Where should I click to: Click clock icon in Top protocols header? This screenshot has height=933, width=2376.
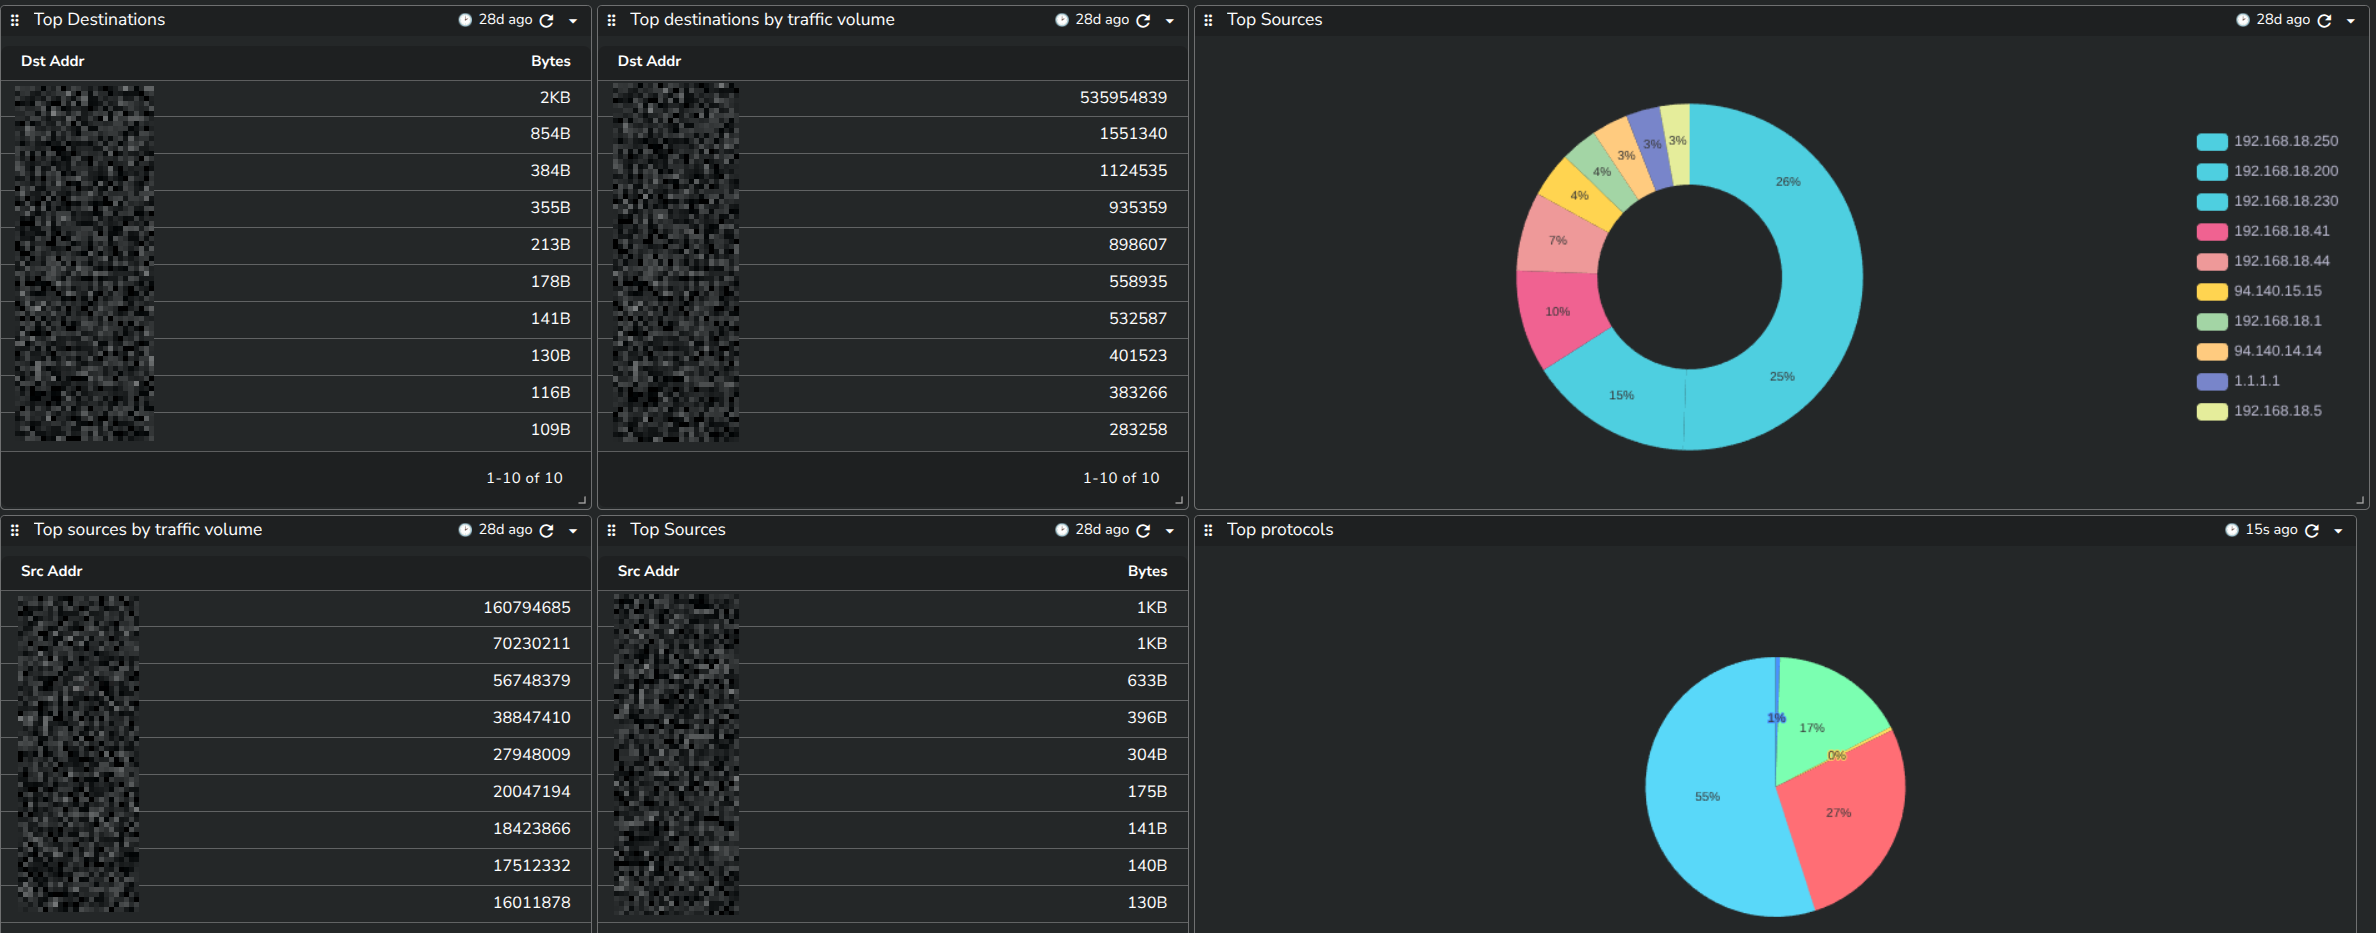tap(2232, 530)
